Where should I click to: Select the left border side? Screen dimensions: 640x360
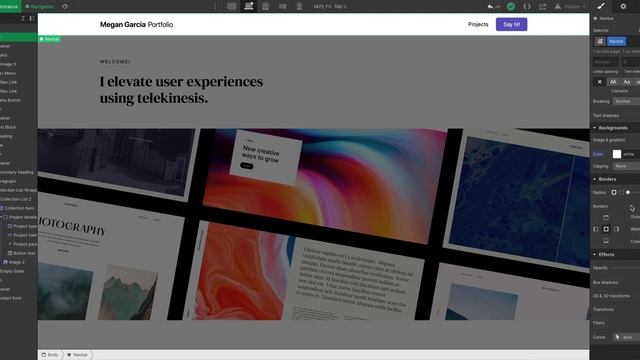[596, 229]
